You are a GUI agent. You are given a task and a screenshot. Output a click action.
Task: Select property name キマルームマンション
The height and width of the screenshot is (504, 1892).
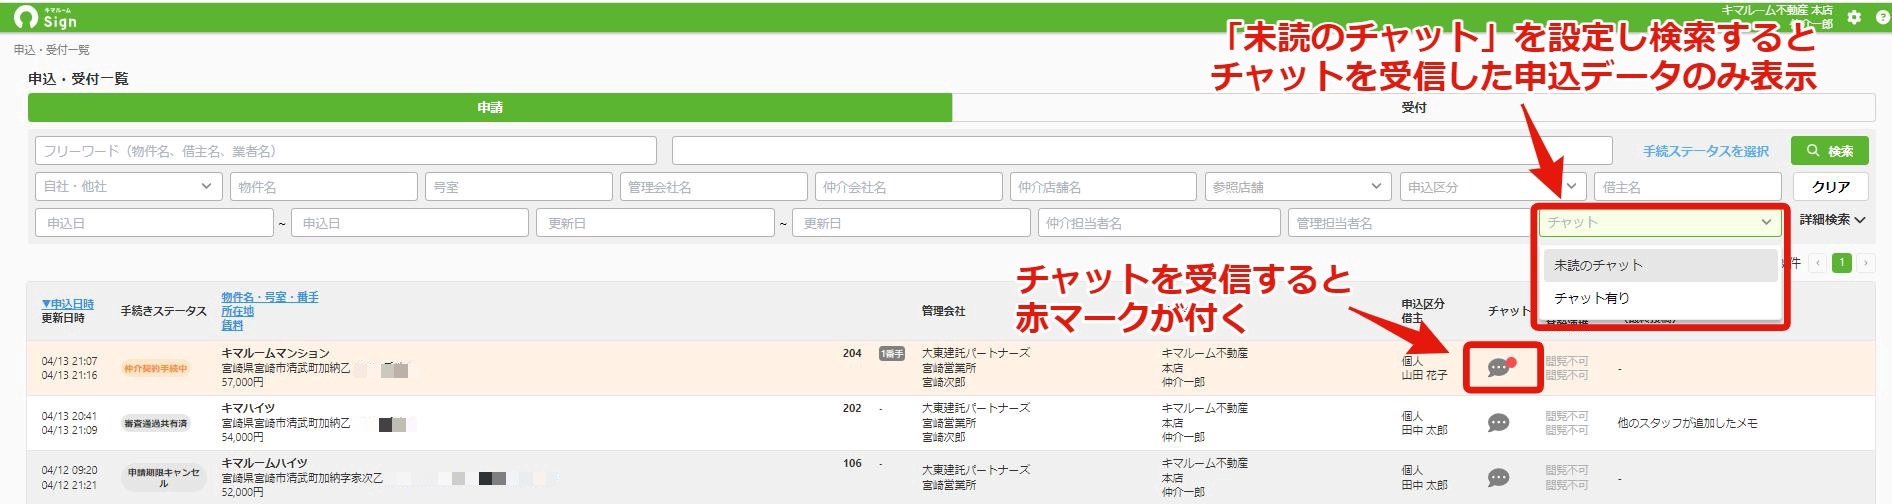coord(276,353)
